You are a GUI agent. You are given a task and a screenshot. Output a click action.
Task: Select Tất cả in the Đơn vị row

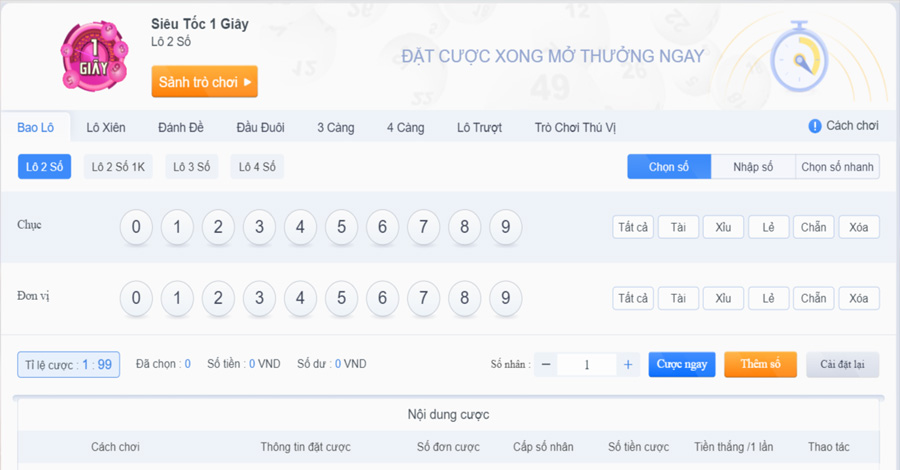click(633, 298)
